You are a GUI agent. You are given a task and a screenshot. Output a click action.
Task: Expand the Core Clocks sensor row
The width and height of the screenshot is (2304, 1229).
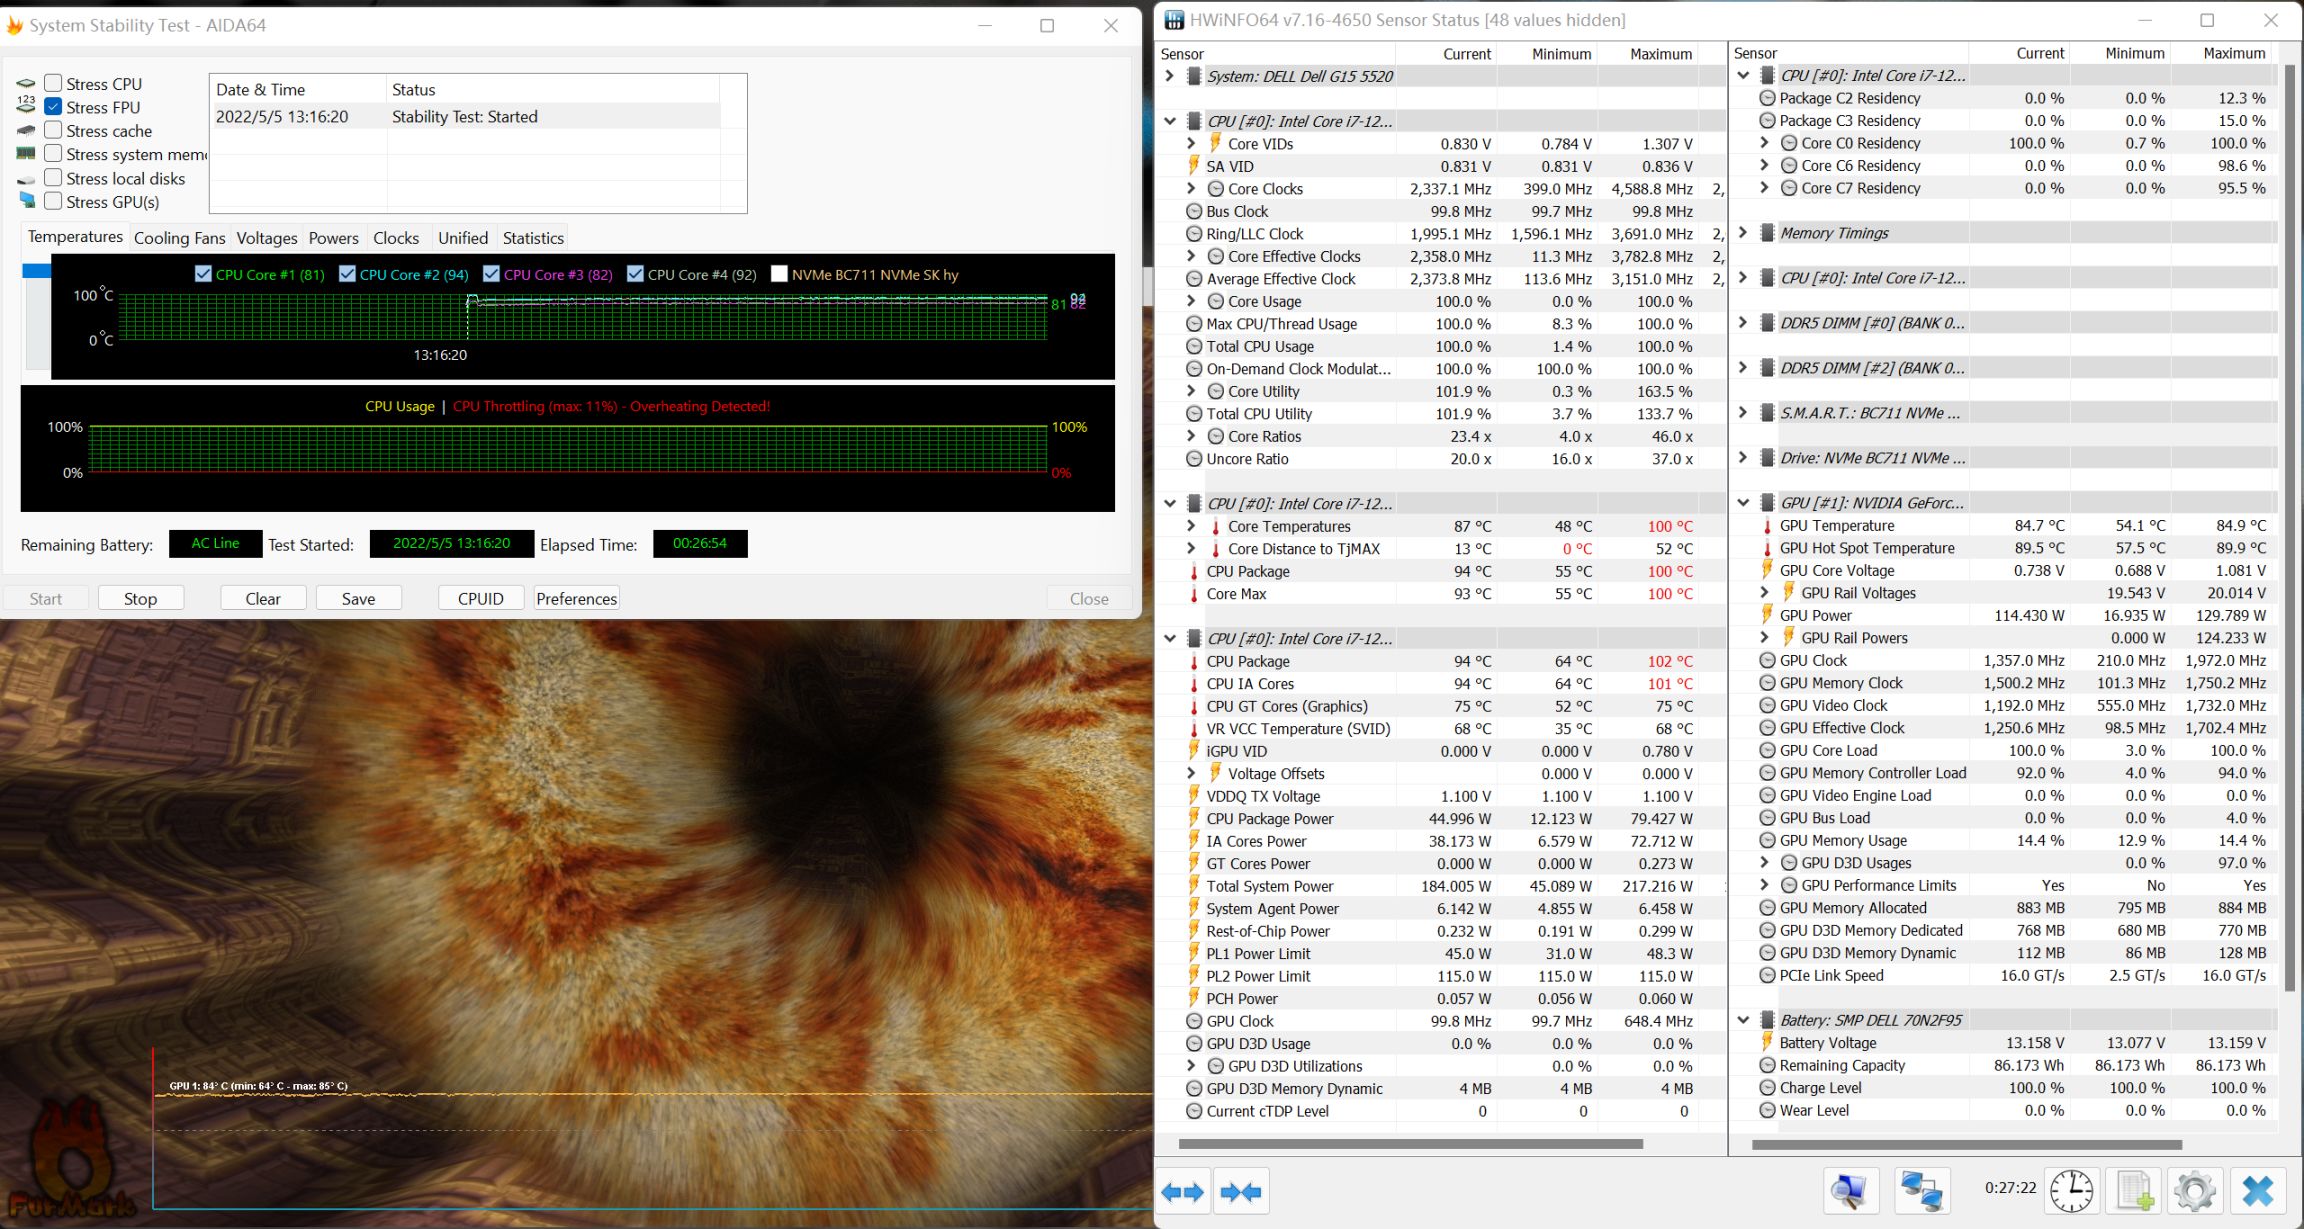click(x=1191, y=189)
